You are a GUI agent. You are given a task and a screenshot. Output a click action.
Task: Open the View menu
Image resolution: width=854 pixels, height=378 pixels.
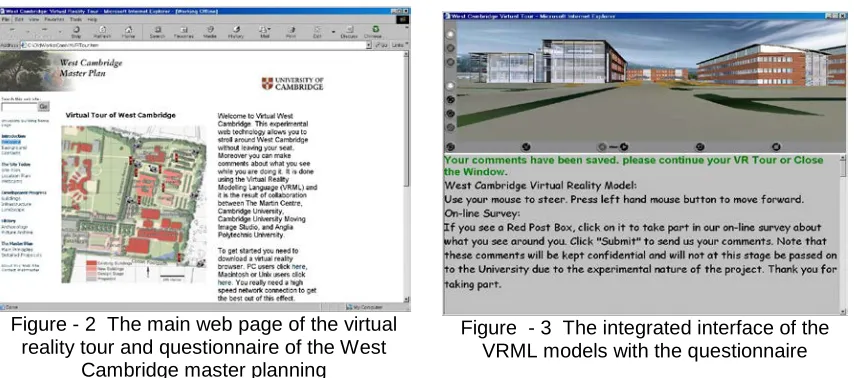pos(34,19)
